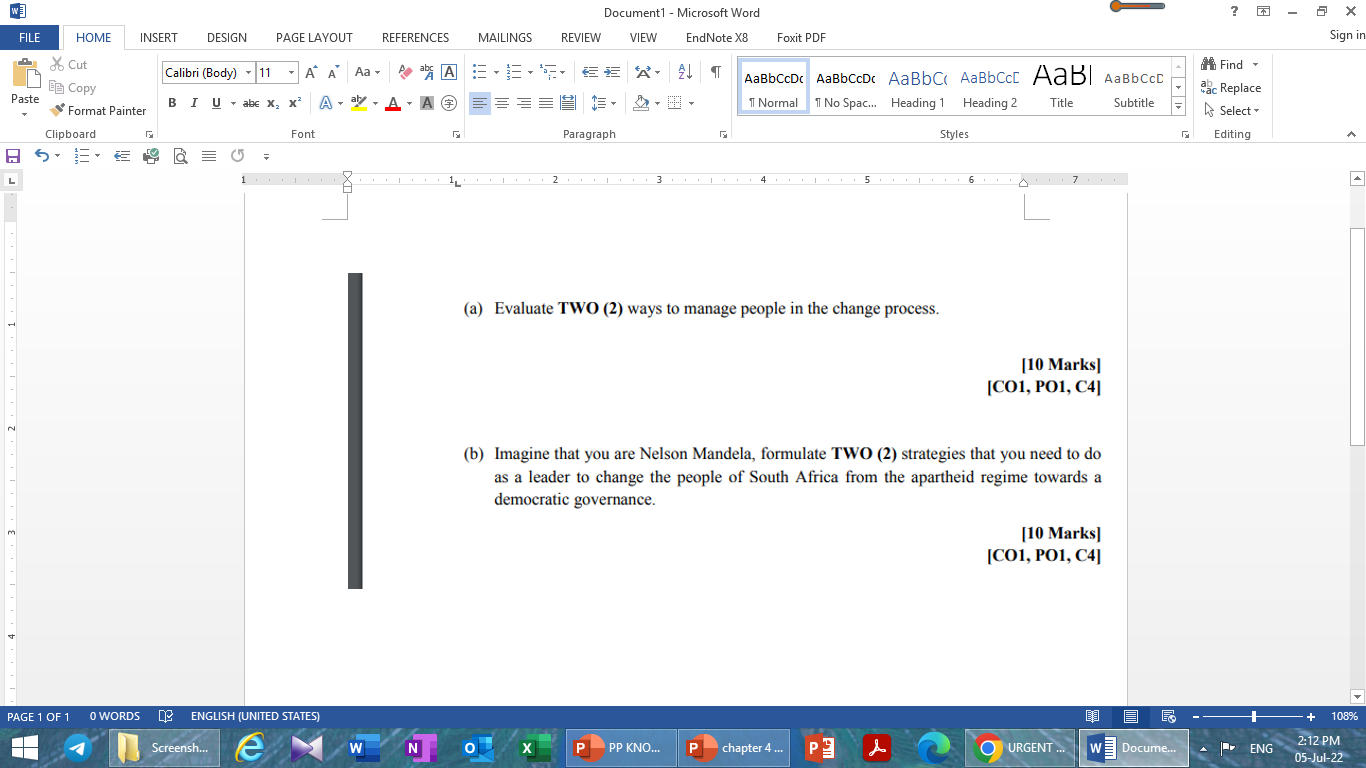This screenshot has width=1366, height=768.
Task: Apply strikethrough formatting
Action: [x=249, y=102]
